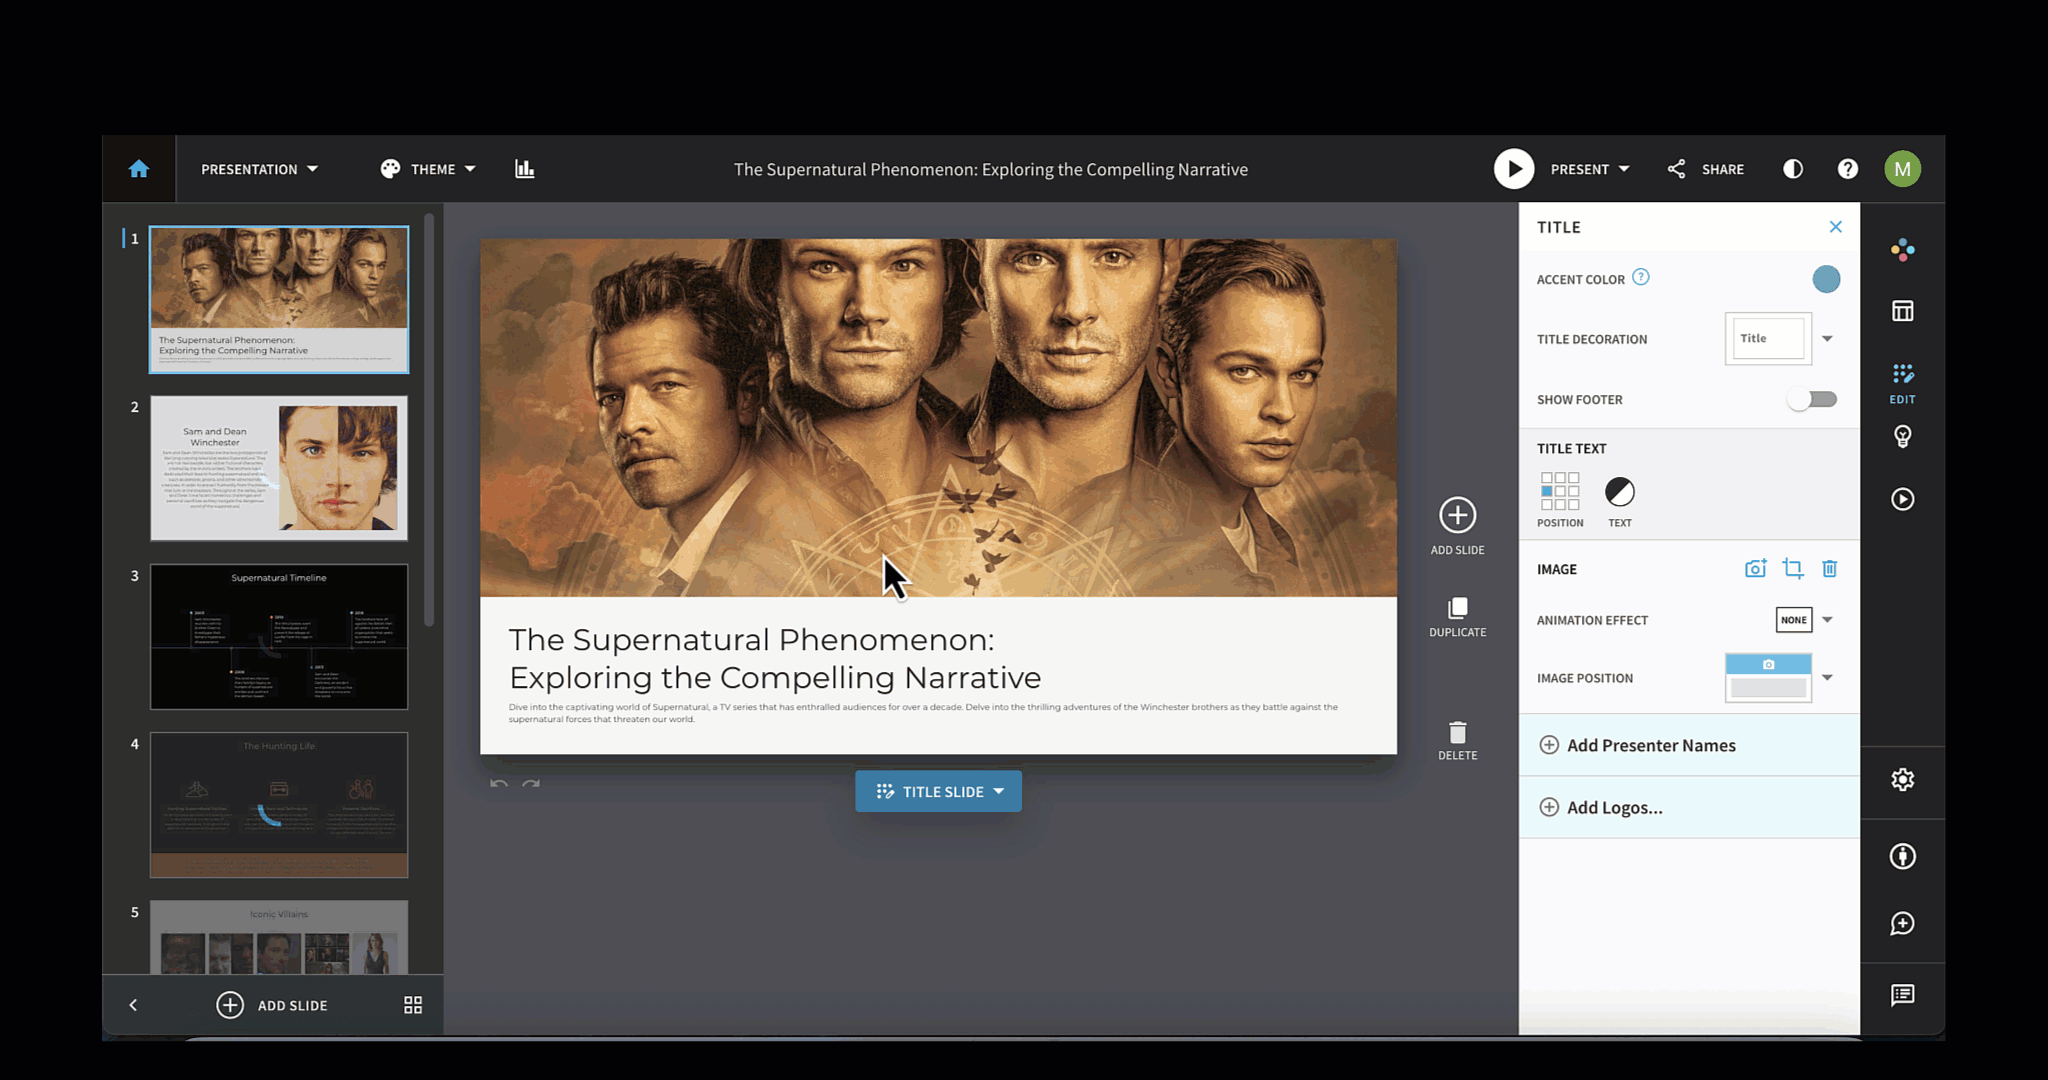
Task: Expand Title Decoration dropdown arrow
Action: 1827,339
